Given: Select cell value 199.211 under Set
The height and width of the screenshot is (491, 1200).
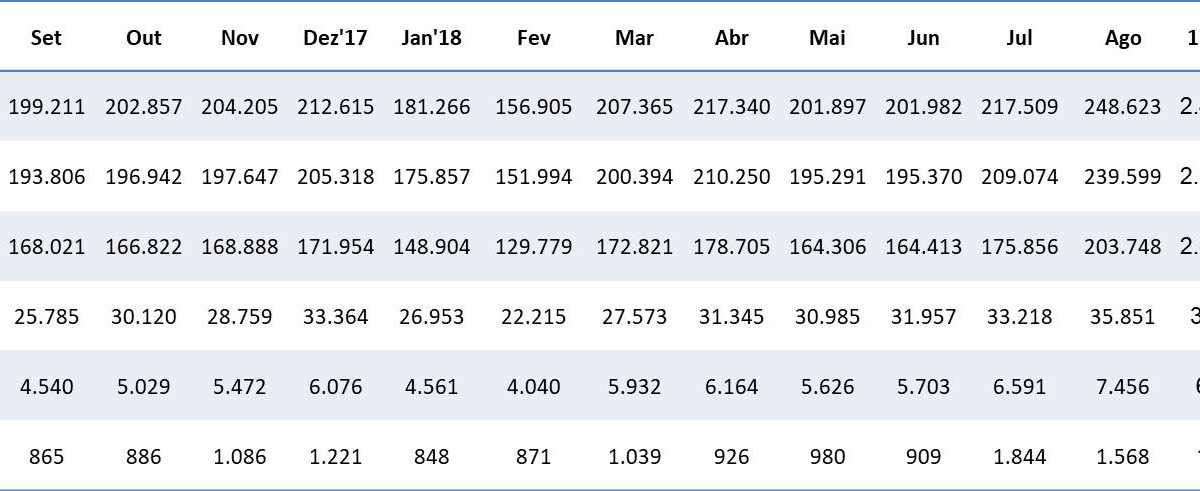Looking at the screenshot, I should (47, 107).
